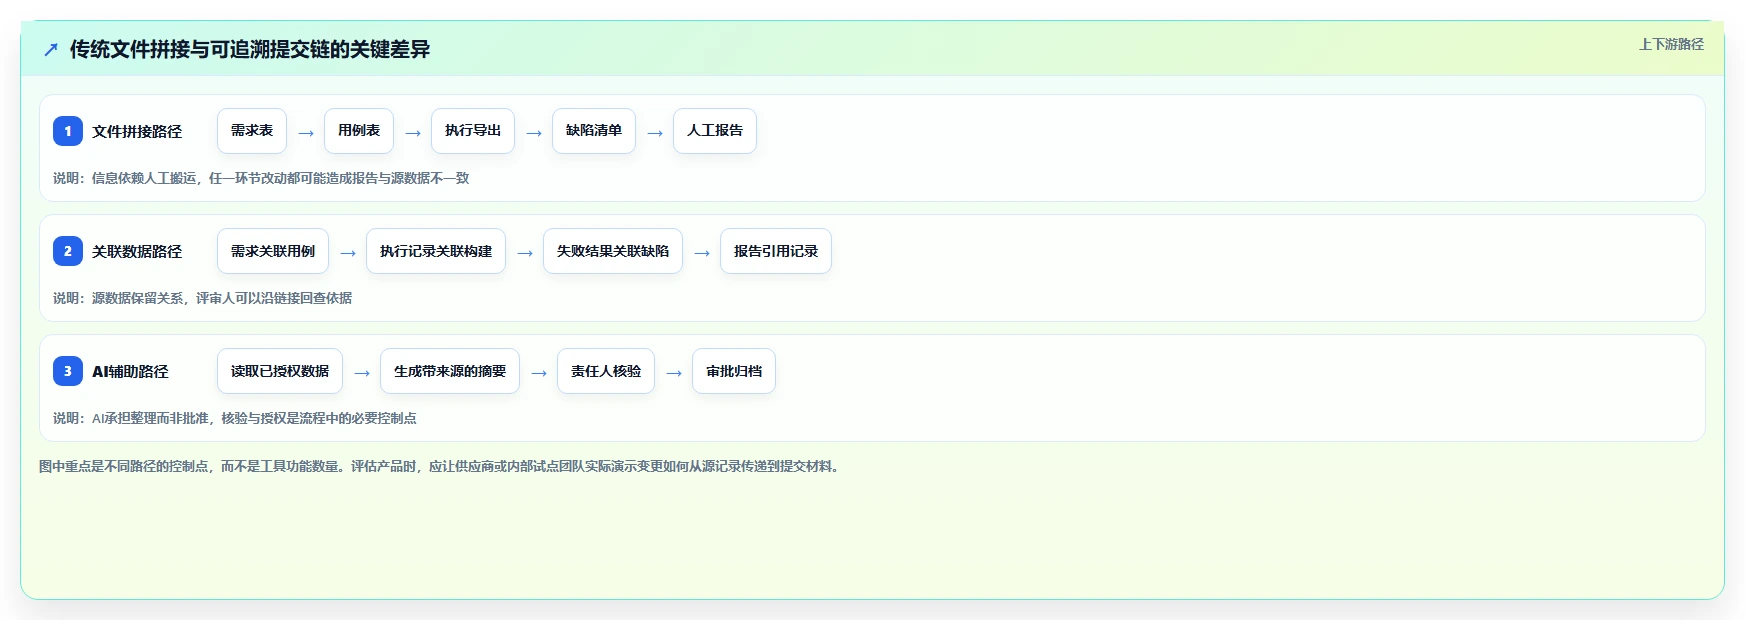
Task: Select the 执行导出 step chip
Action: pos(473,131)
